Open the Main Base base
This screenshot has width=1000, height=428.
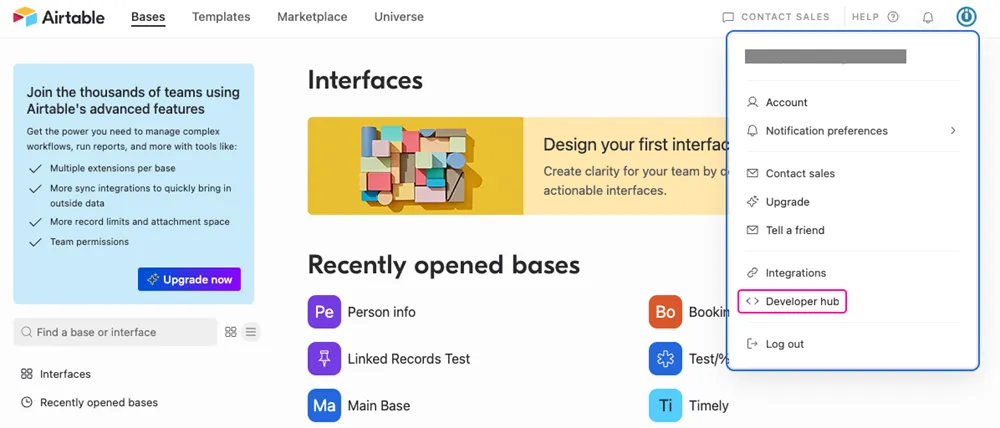click(379, 406)
